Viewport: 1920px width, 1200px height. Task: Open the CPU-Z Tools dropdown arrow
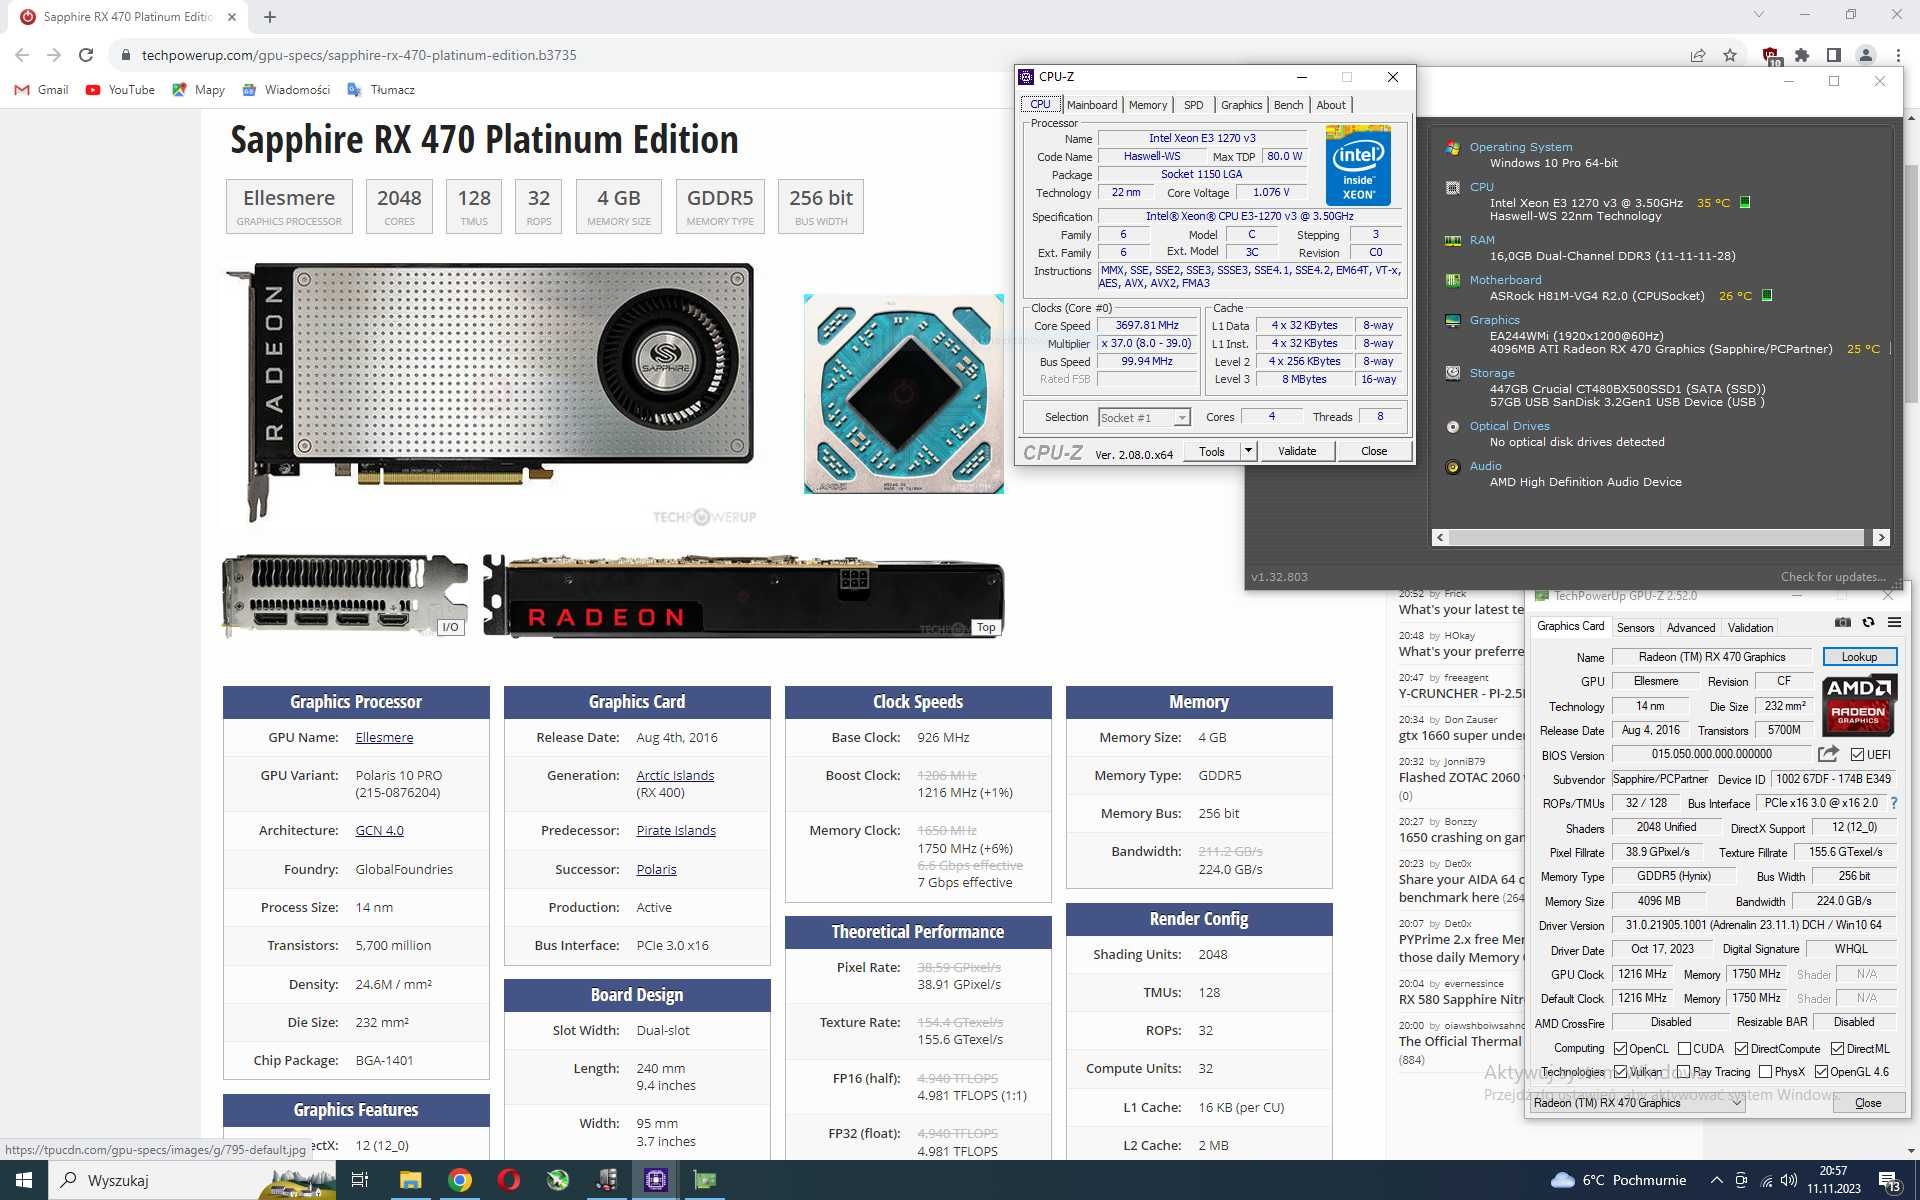point(1248,451)
